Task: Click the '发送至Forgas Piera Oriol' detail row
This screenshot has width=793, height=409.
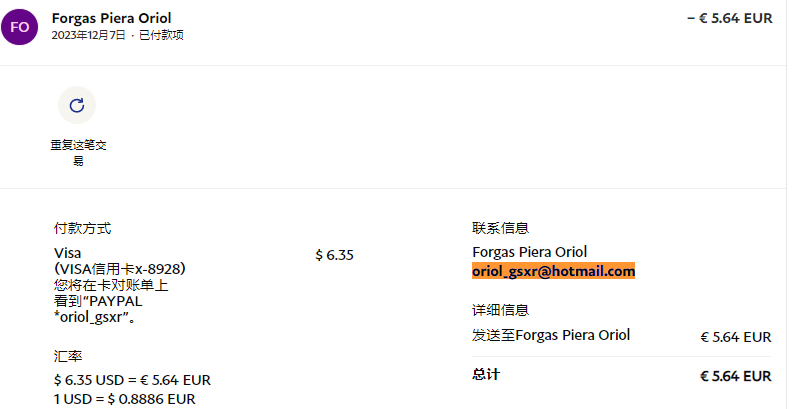Action: click(551, 335)
